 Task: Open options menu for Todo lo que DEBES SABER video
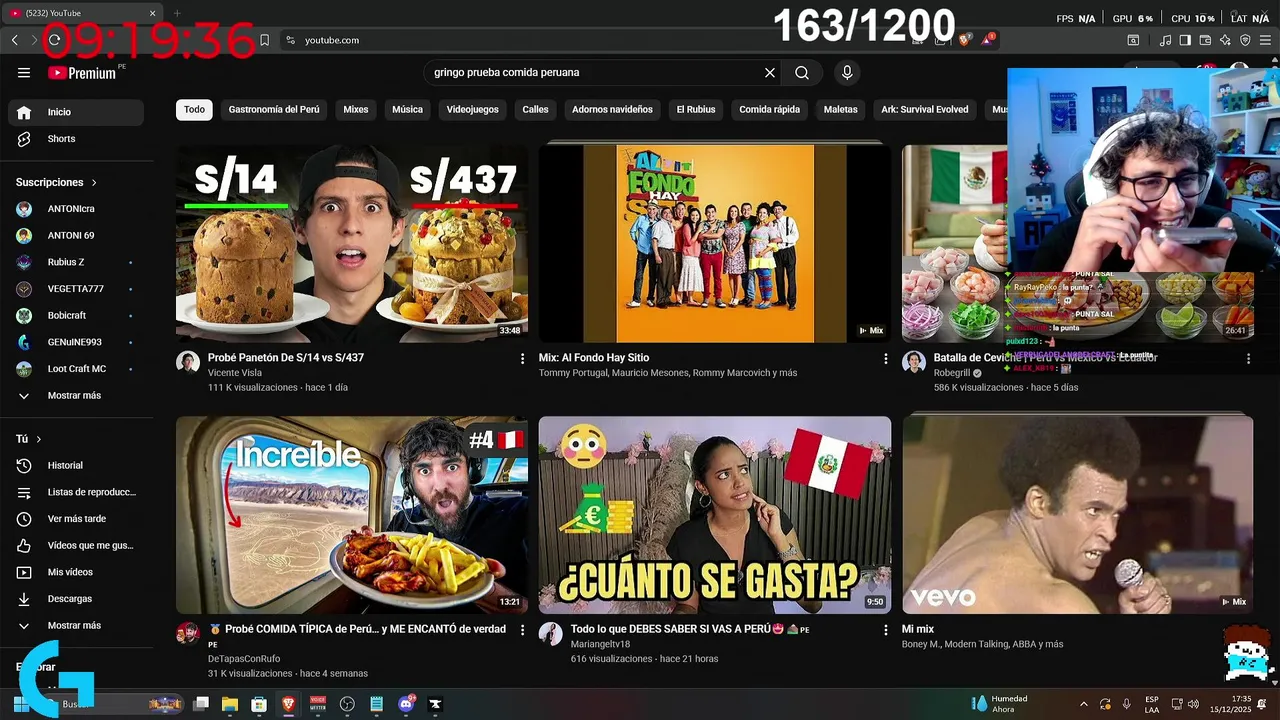[x=885, y=630]
